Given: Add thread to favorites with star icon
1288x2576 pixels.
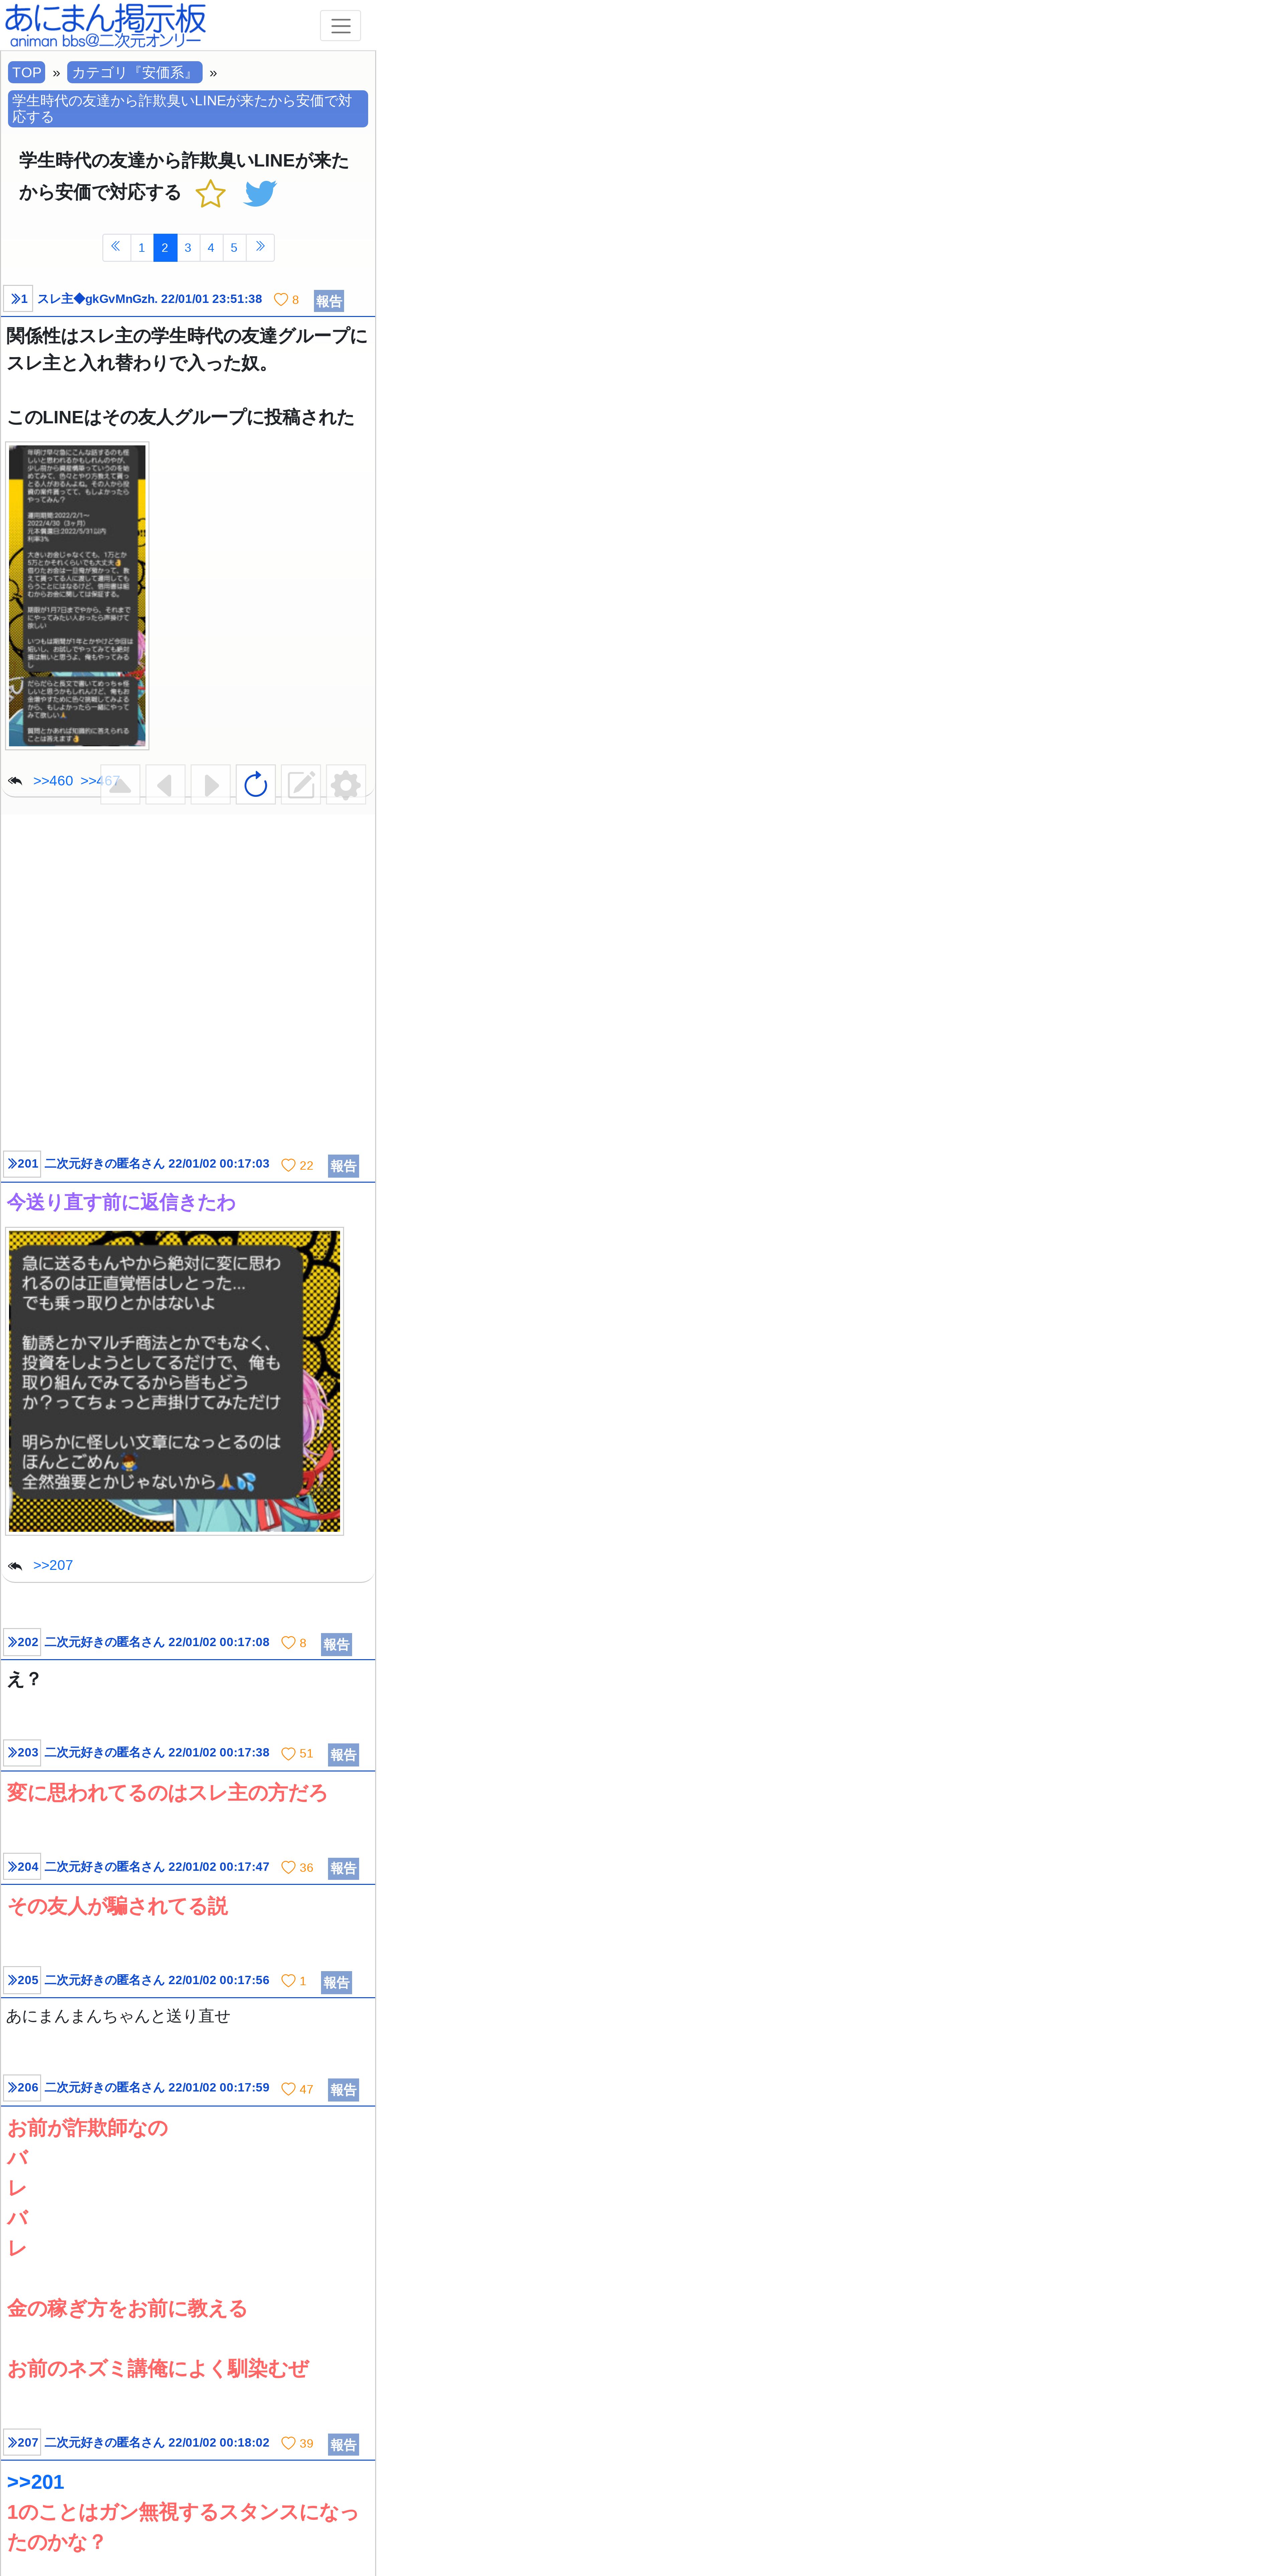Looking at the screenshot, I should tap(210, 194).
